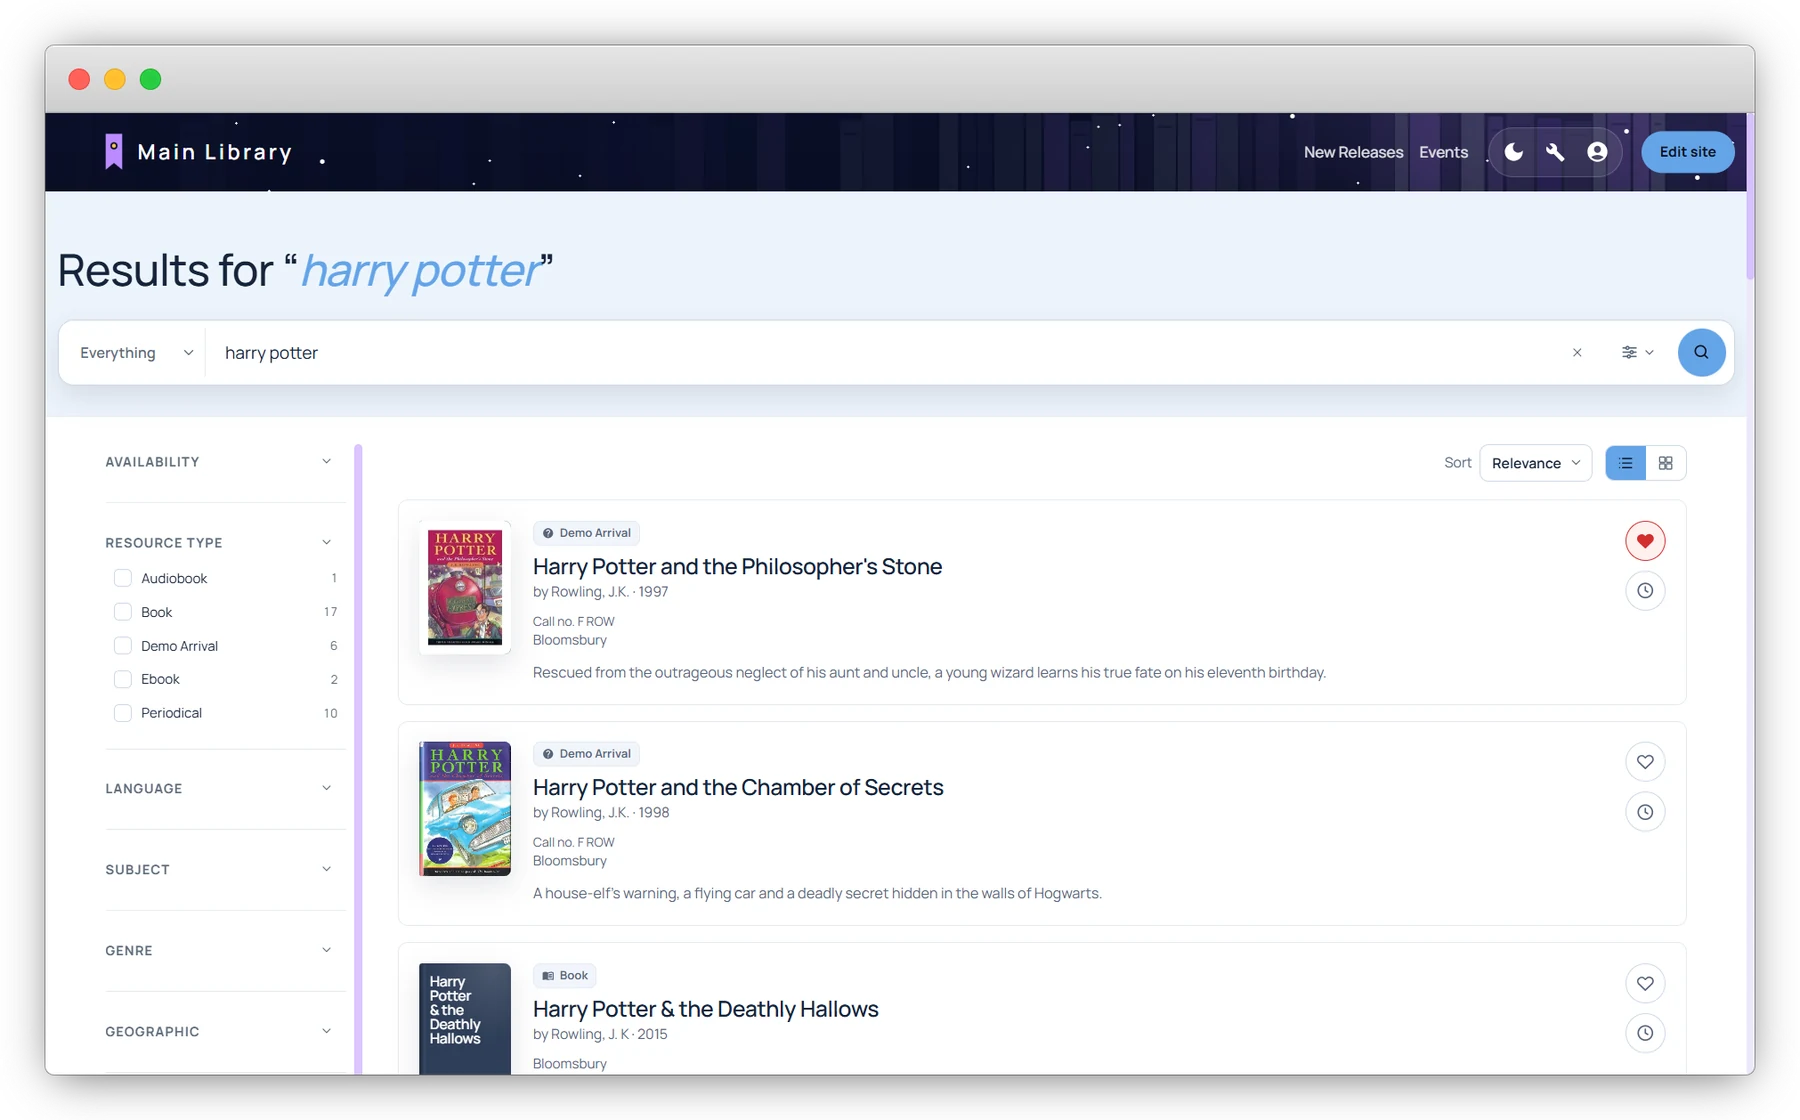The image size is (1800, 1120).
Task: Click Deathly Hallows book cover thumbnail
Action: click(465, 1019)
